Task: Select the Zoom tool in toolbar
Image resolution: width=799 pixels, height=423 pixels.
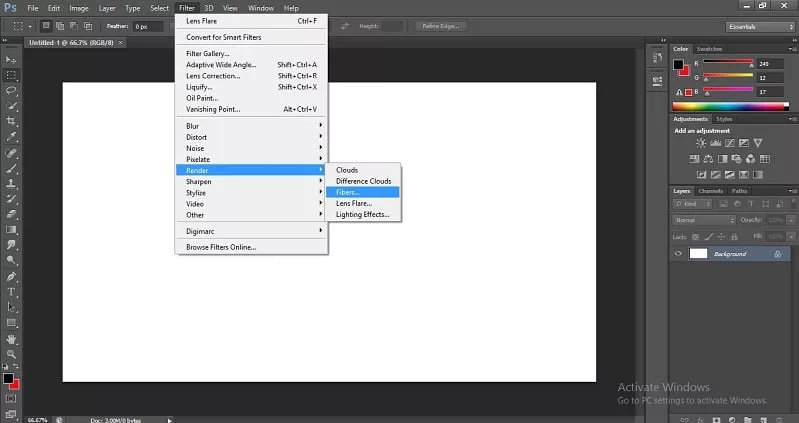Action: 11,354
